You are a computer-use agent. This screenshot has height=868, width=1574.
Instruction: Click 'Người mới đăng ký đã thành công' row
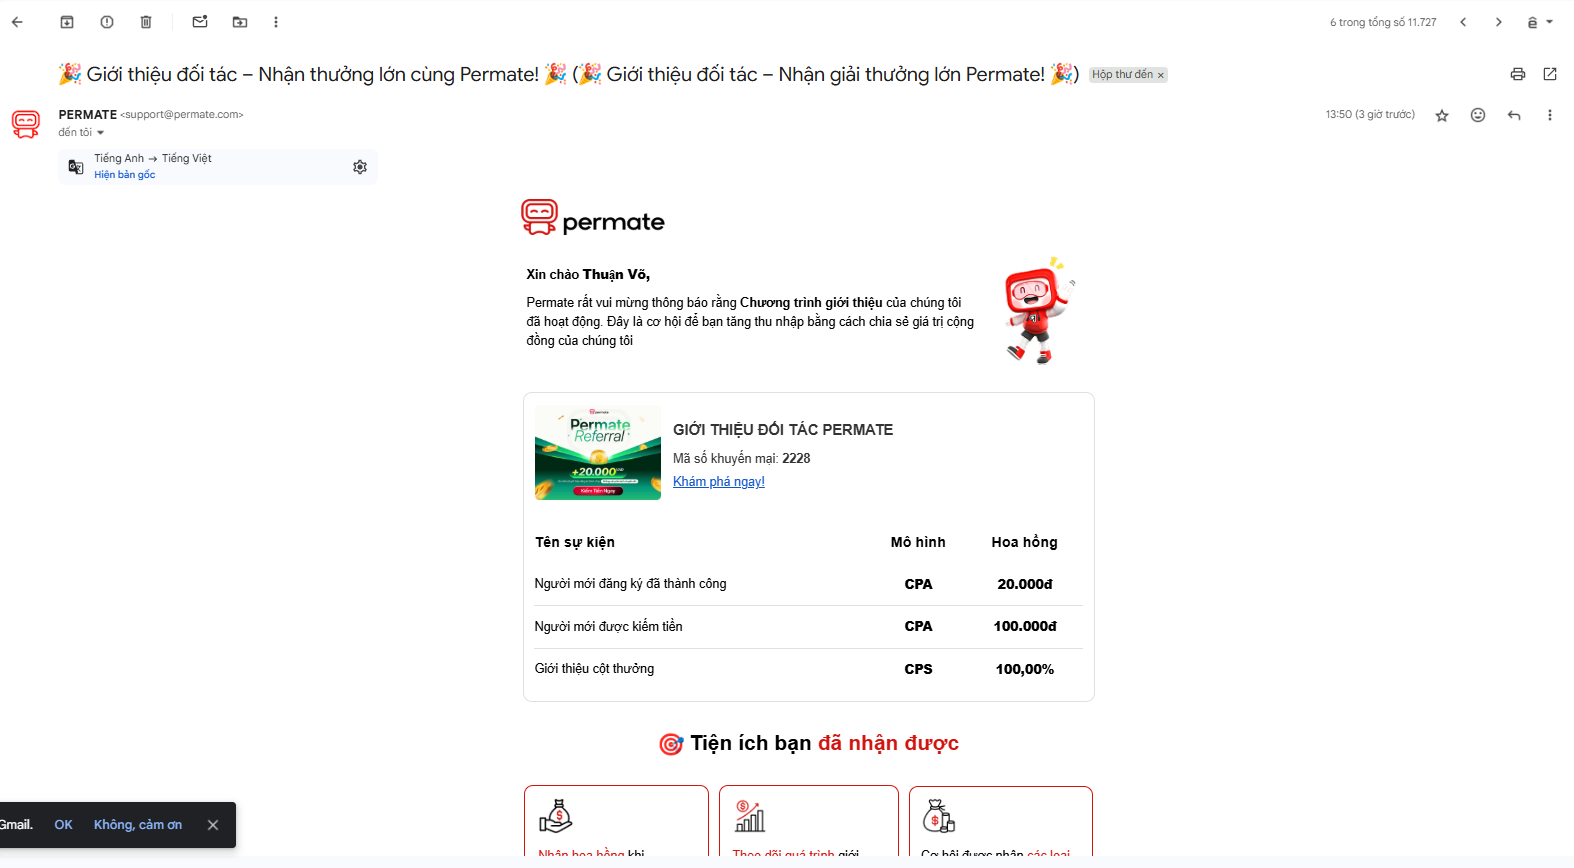coord(808,584)
